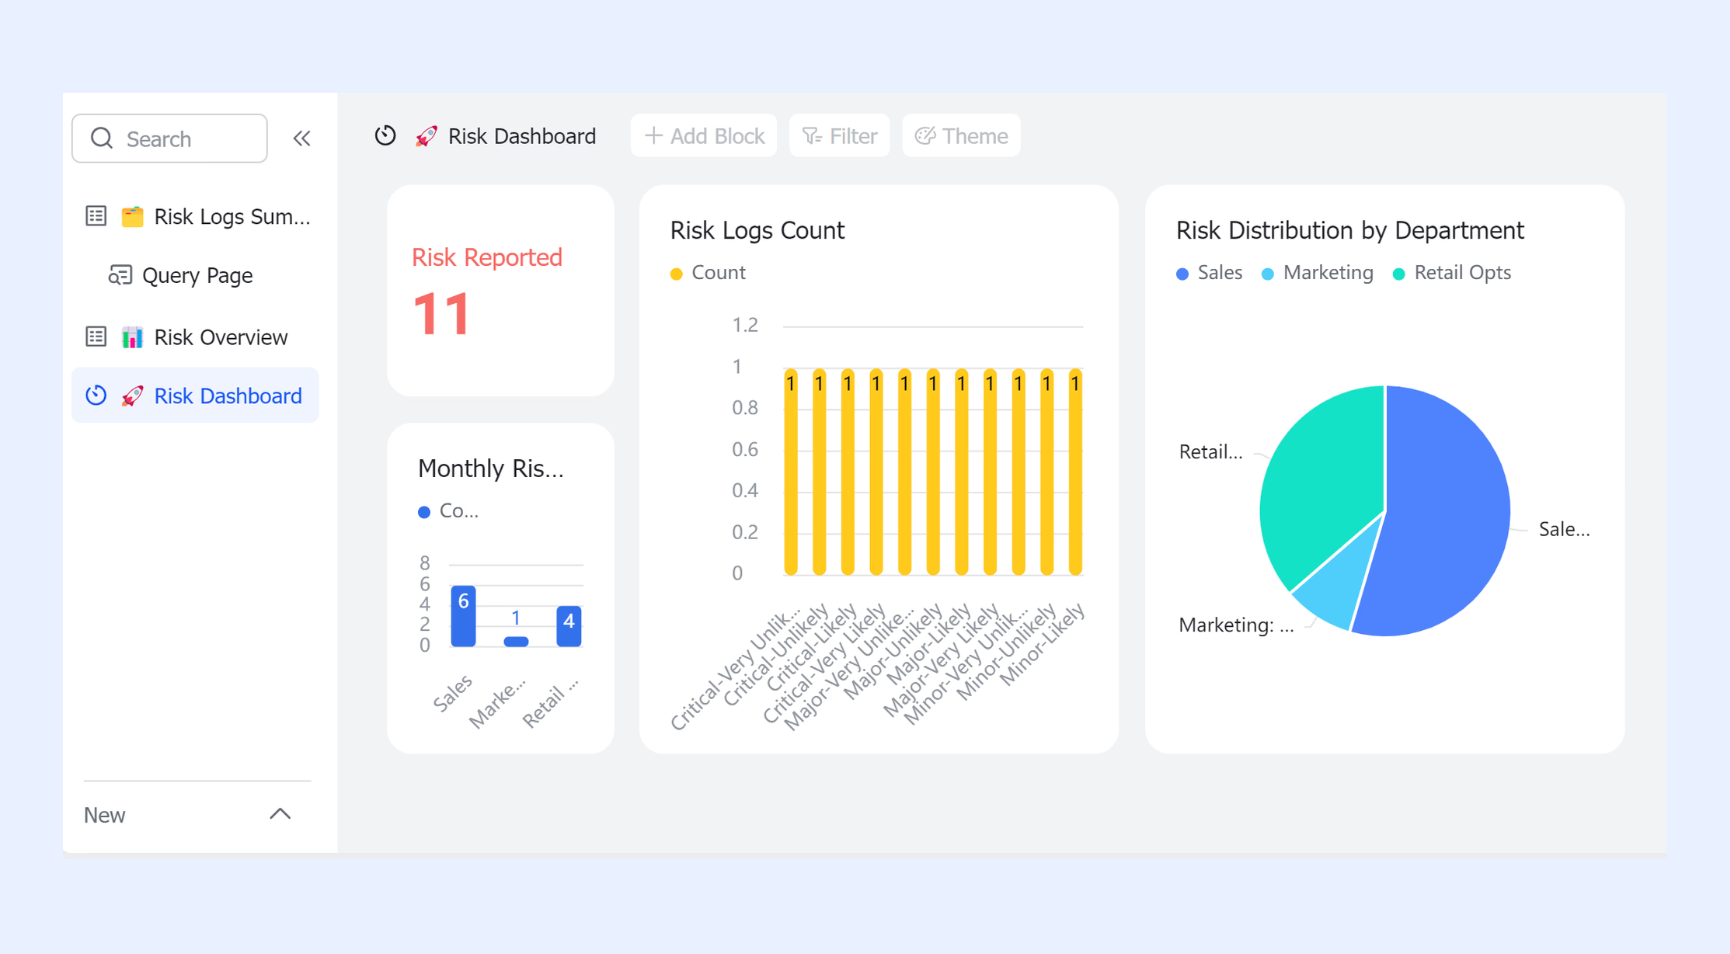Viewport: 1730px width, 954px height.
Task: Open the Query Page item
Action: point(195,275)
